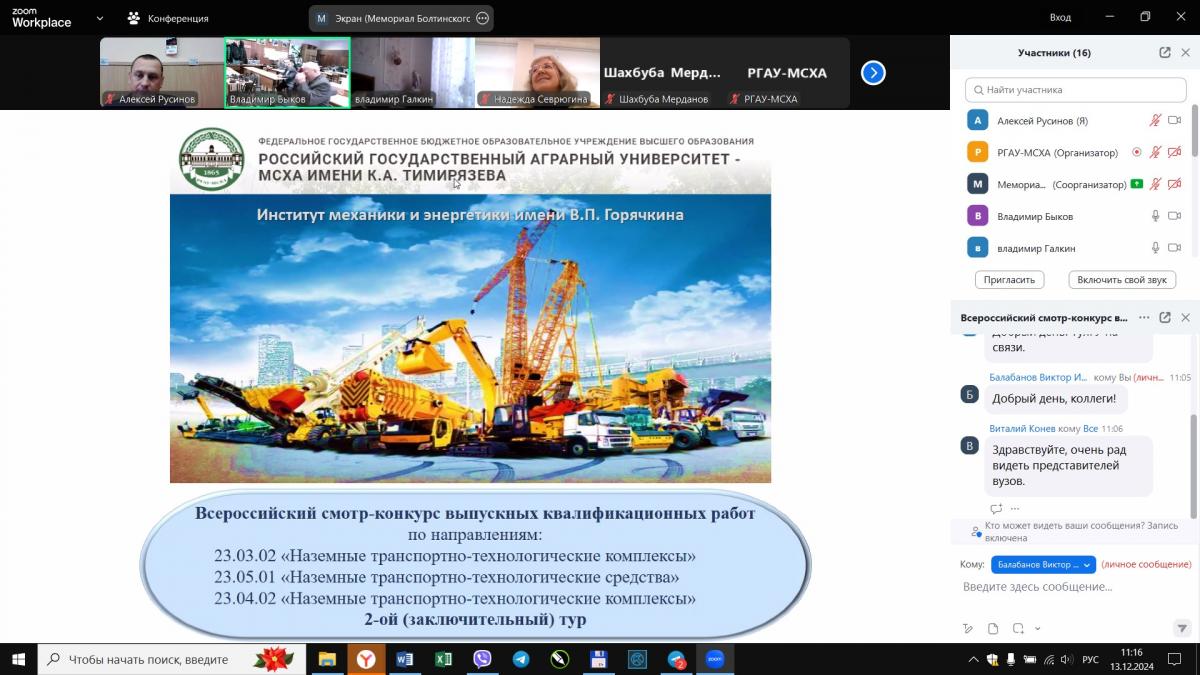Screen dimensions: 1200x675
Task: Select РГАУ-МСХА video tile
Action: pos(787,72)
